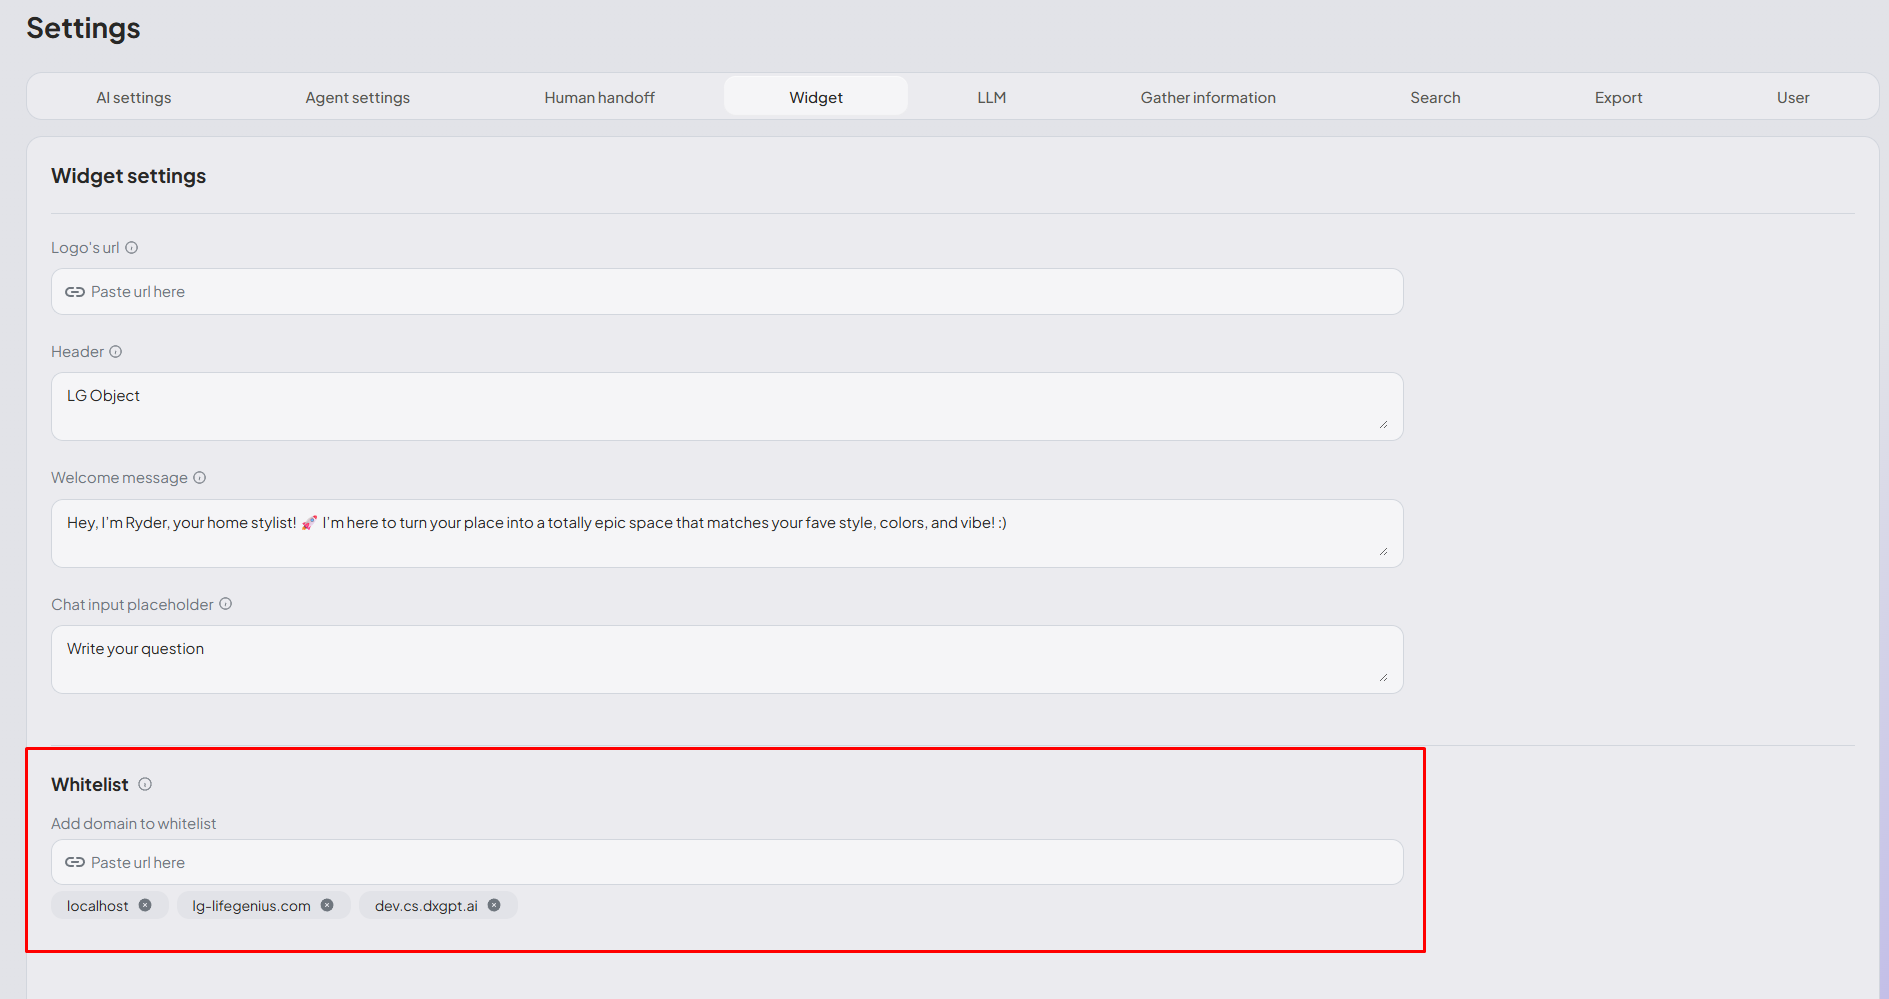Click info icon next to Logo's url
The width and height of the screenshot is (1889, 999).
[131, 248]
